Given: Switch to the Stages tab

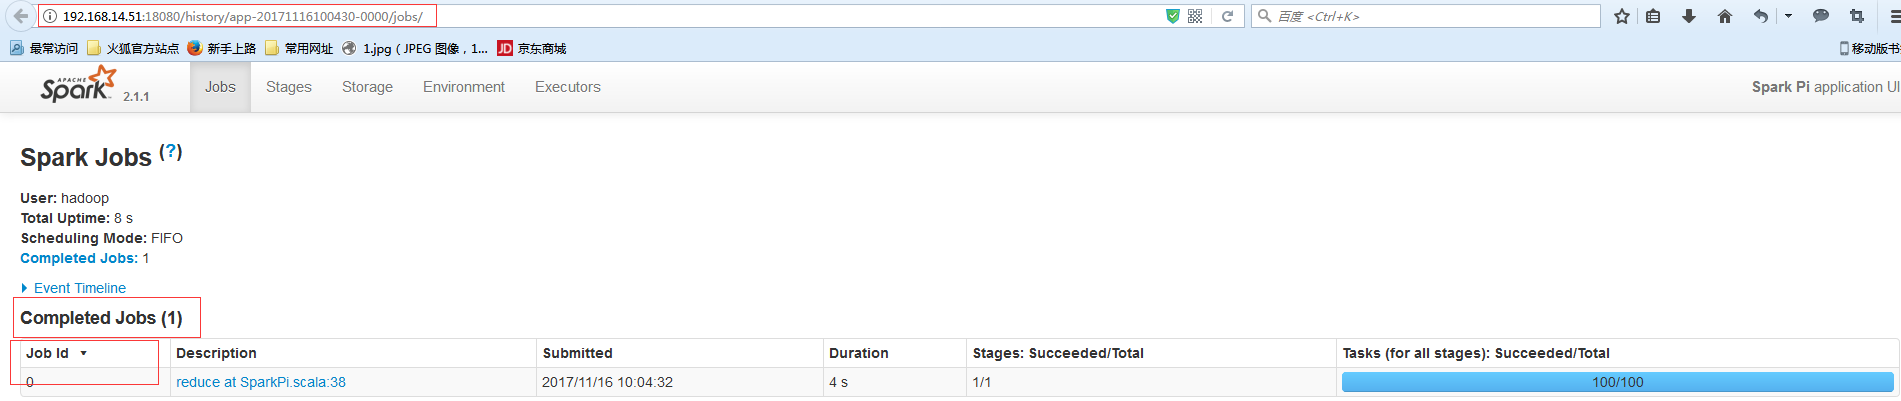Looking at the screenshot, I should tap(289, 87).
